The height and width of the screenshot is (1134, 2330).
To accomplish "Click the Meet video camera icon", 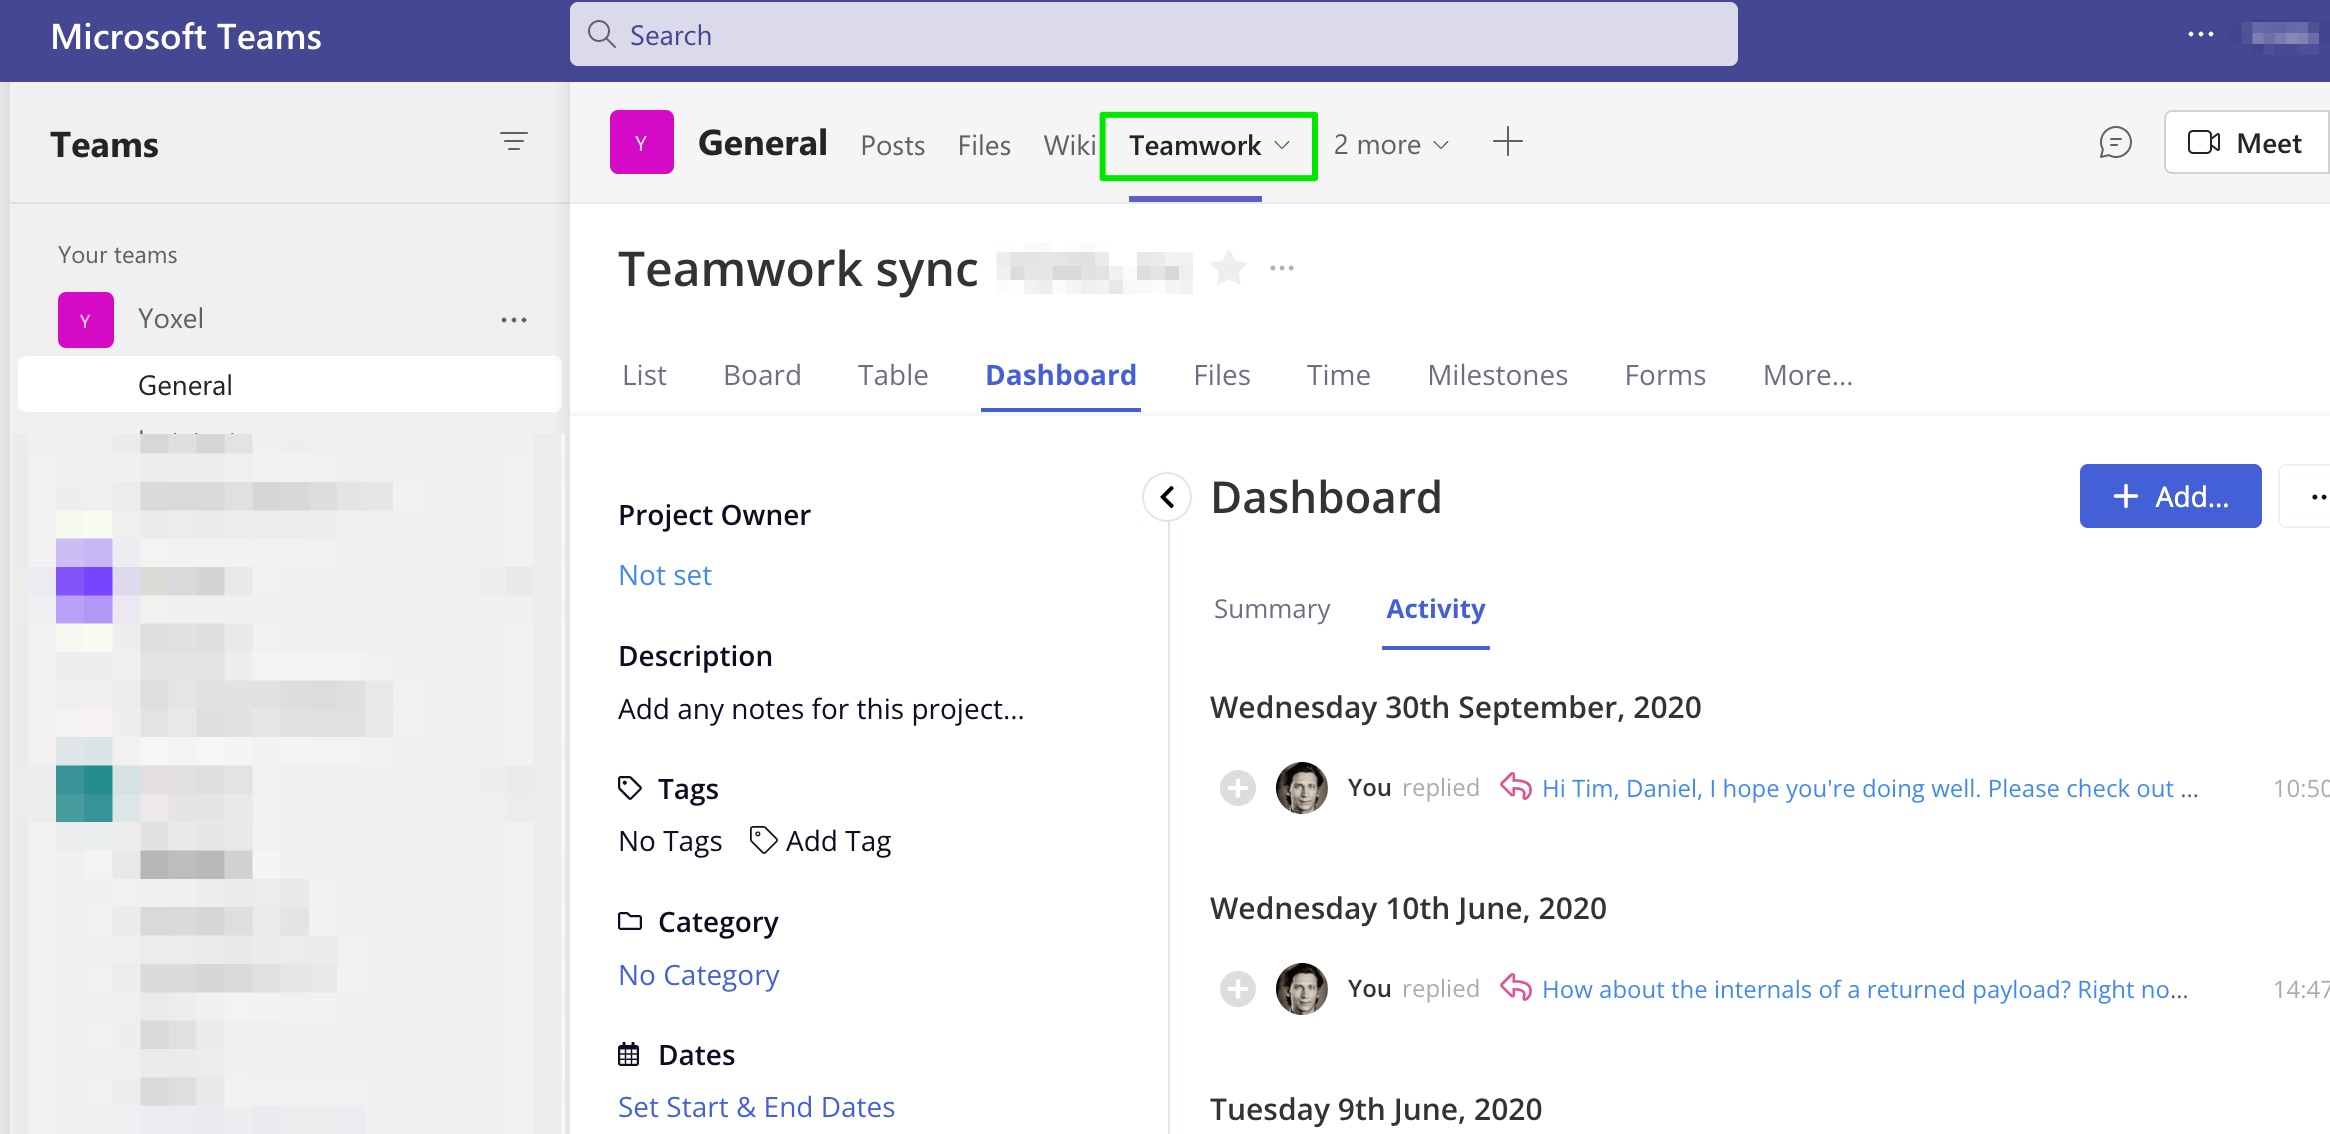I will [2204, 143].
